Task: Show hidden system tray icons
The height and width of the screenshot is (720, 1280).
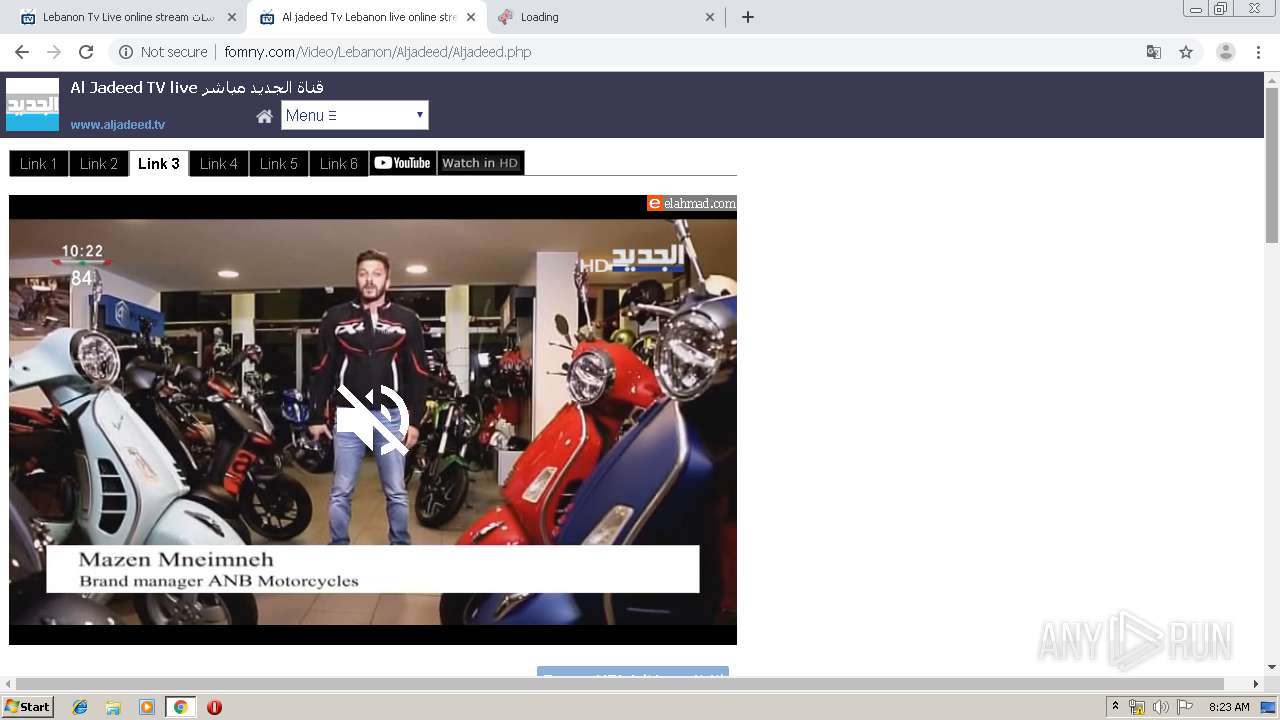Action: click(1115, 707)
